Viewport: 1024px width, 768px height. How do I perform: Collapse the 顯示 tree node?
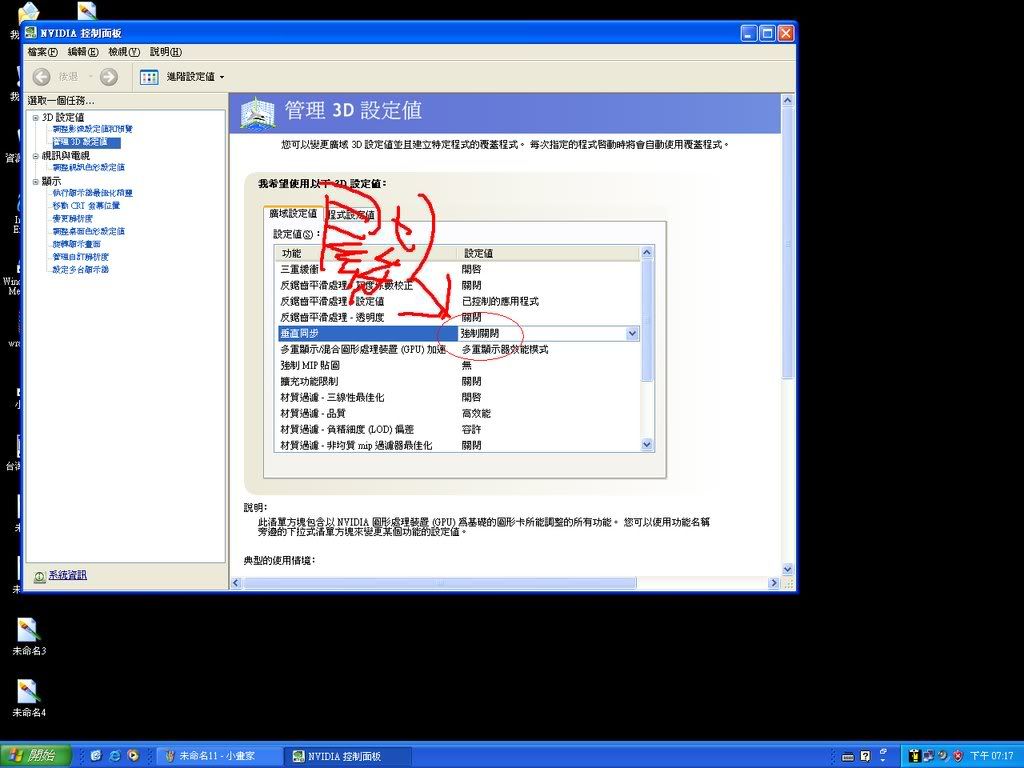[35, 181]
